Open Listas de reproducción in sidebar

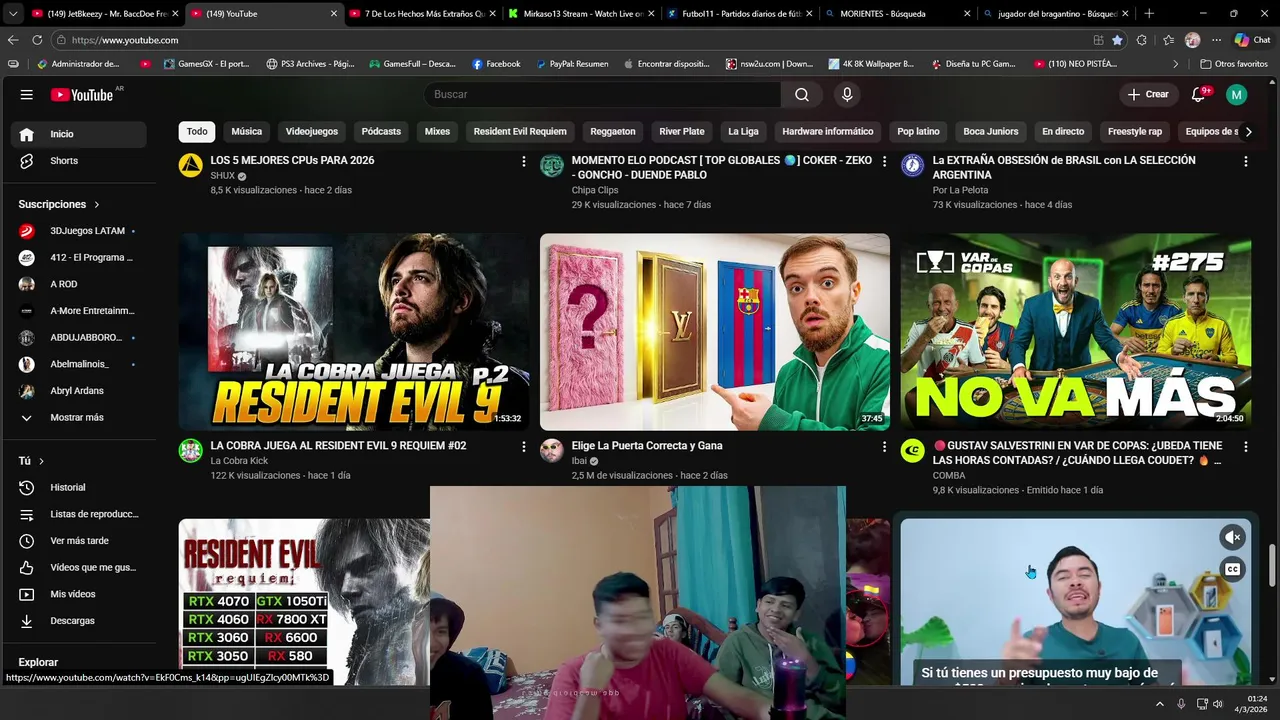coord(80,514)
